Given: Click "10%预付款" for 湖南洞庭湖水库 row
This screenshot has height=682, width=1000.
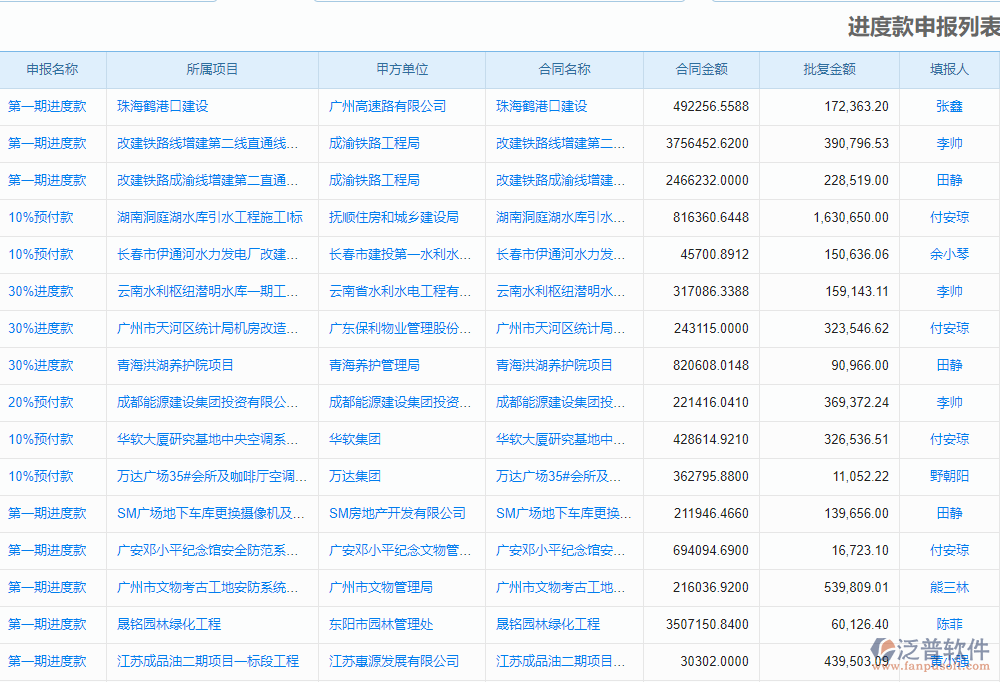Looking at the screenshot, I should pyautogui.click(x=47, y=217).
